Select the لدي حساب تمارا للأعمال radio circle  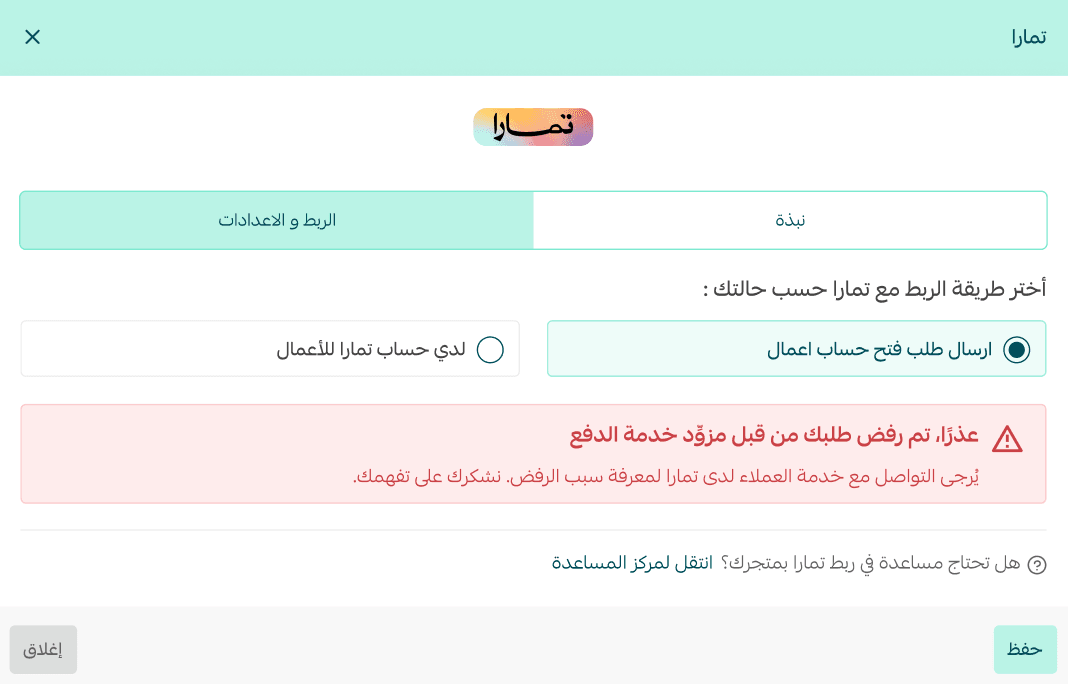[490, 349]
